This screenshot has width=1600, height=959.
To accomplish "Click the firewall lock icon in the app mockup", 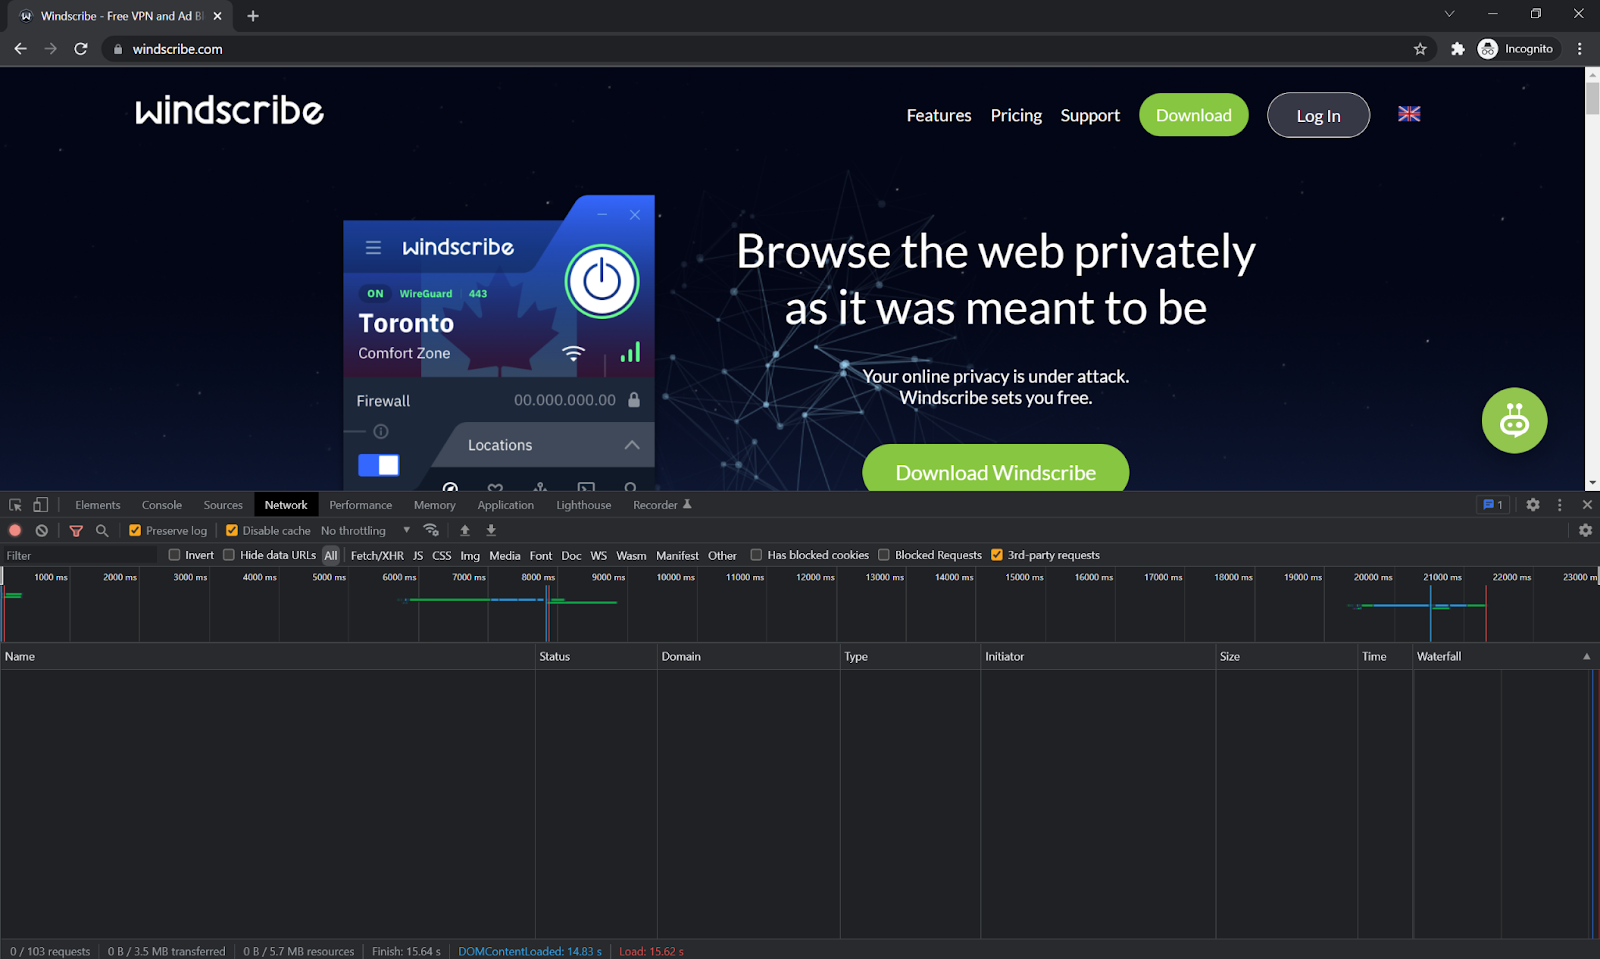I will (633, 400).
